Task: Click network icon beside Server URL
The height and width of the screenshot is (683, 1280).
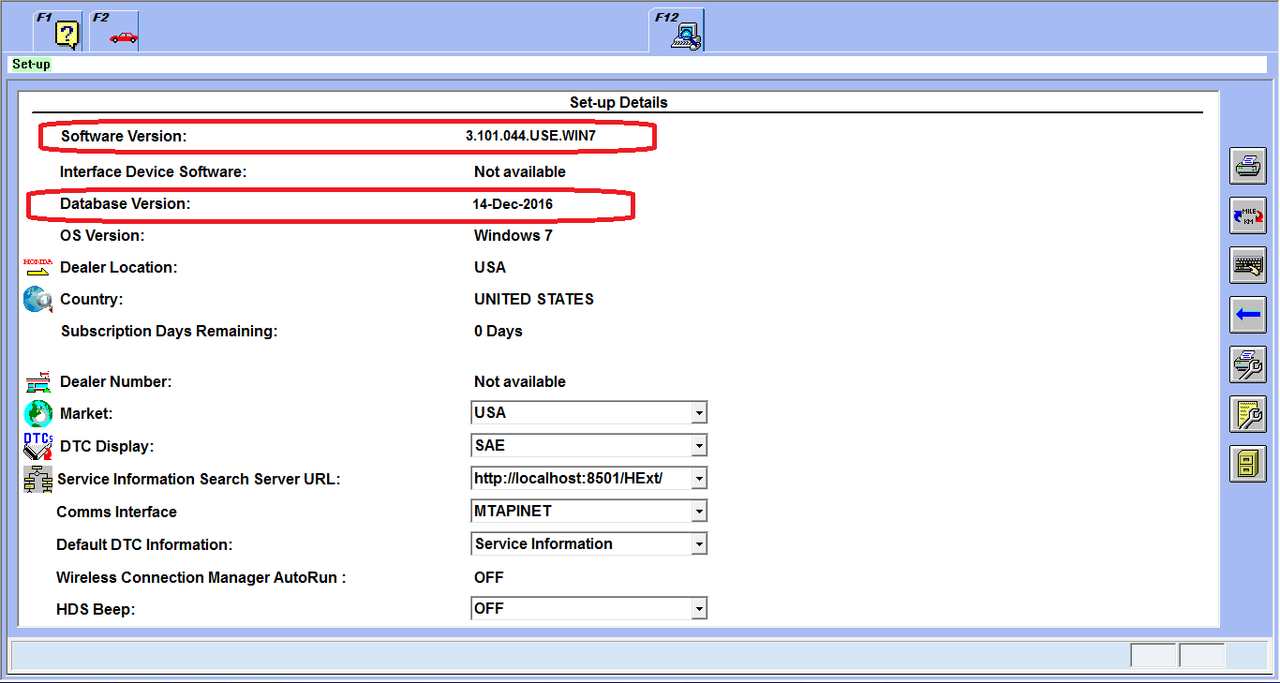Action: pos(37,479)
